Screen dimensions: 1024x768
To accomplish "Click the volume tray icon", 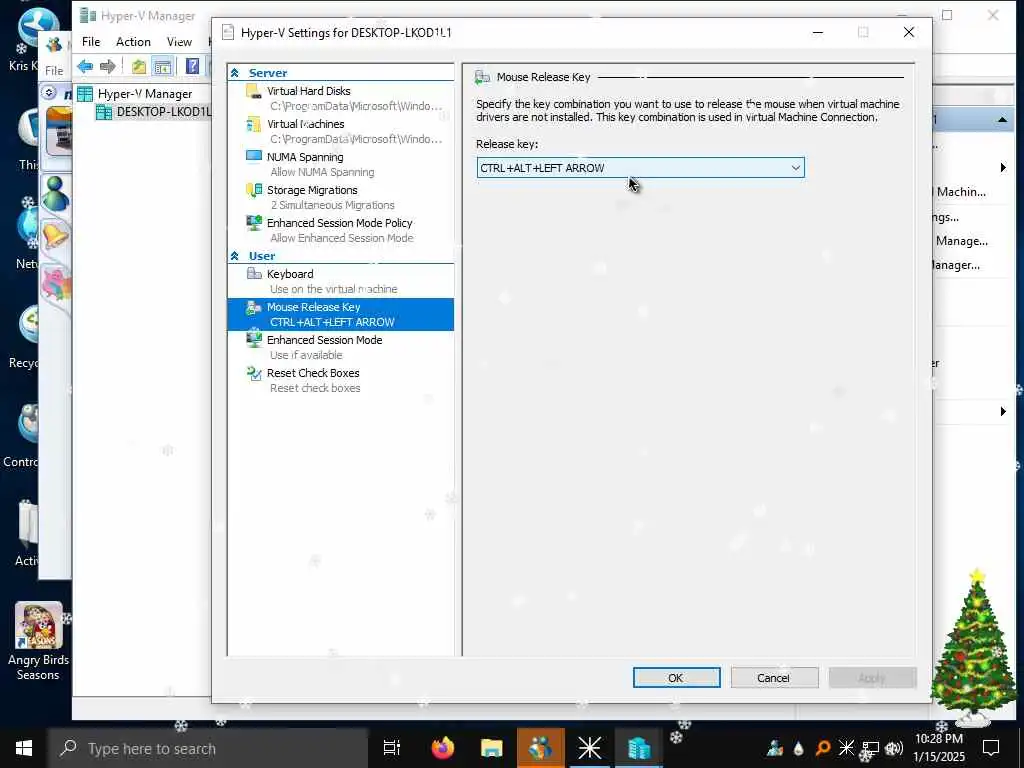I will point(893,748).
